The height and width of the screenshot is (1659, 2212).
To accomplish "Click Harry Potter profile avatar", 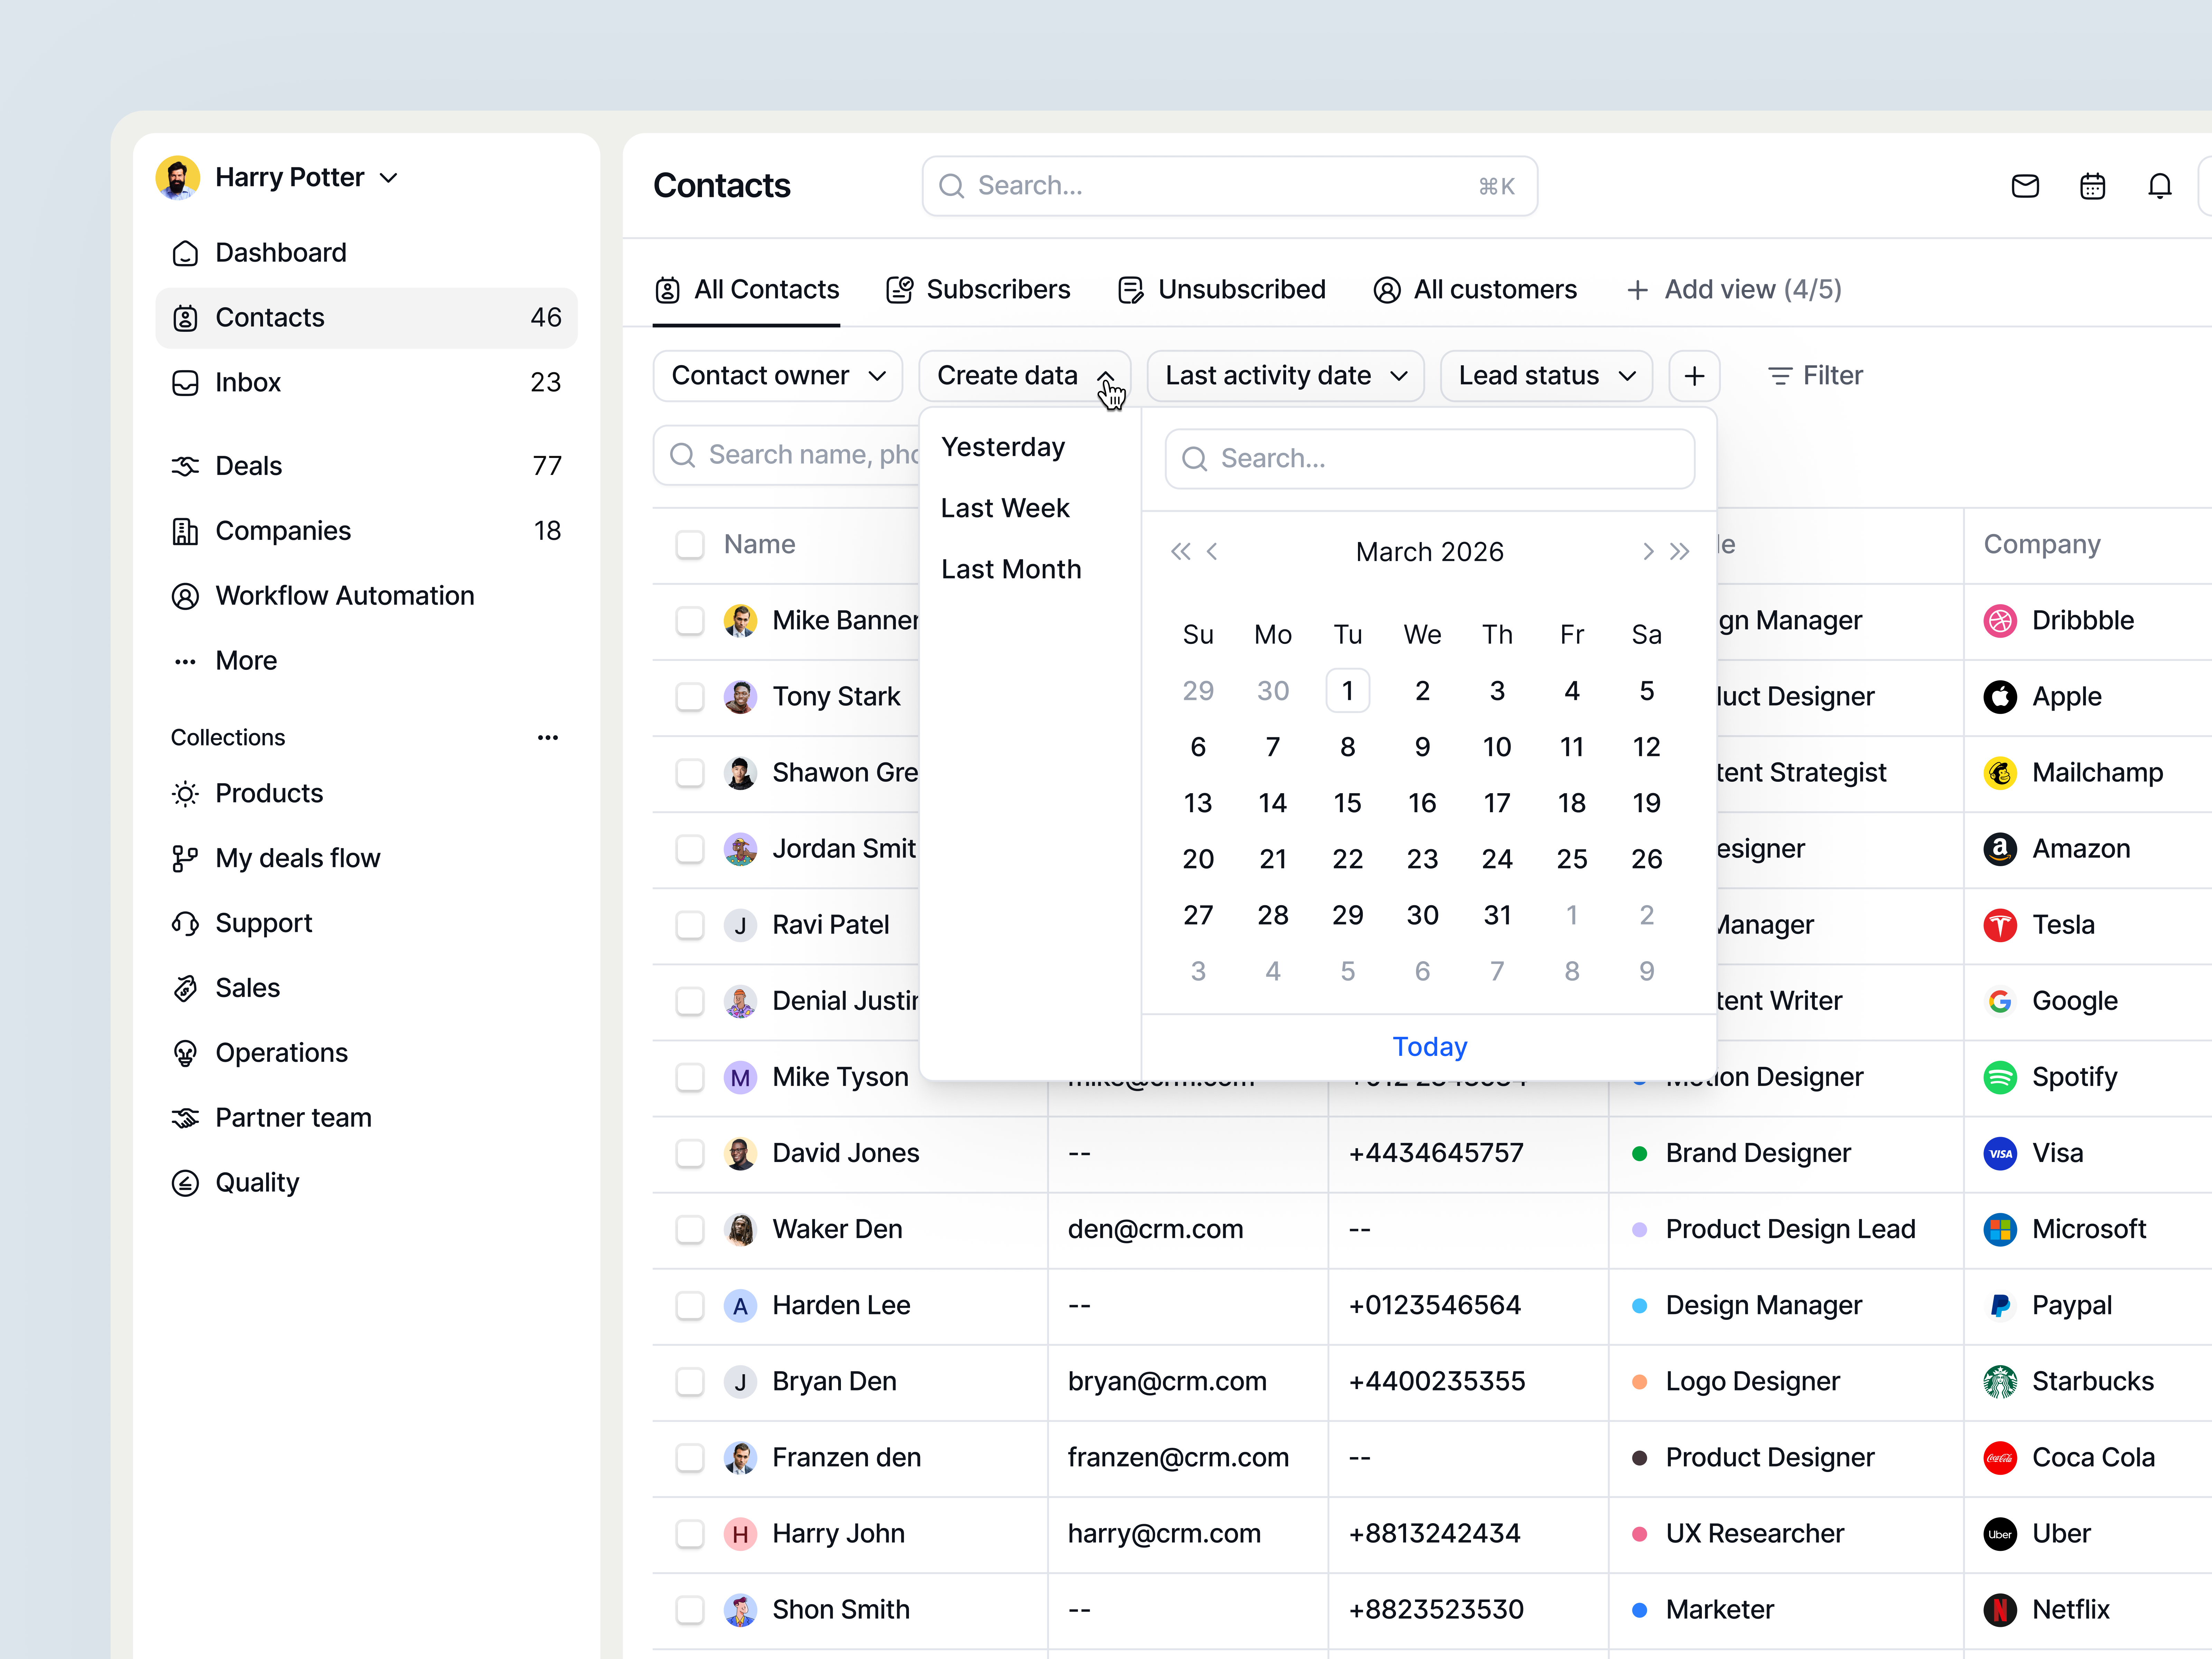I will pos(178,178).
